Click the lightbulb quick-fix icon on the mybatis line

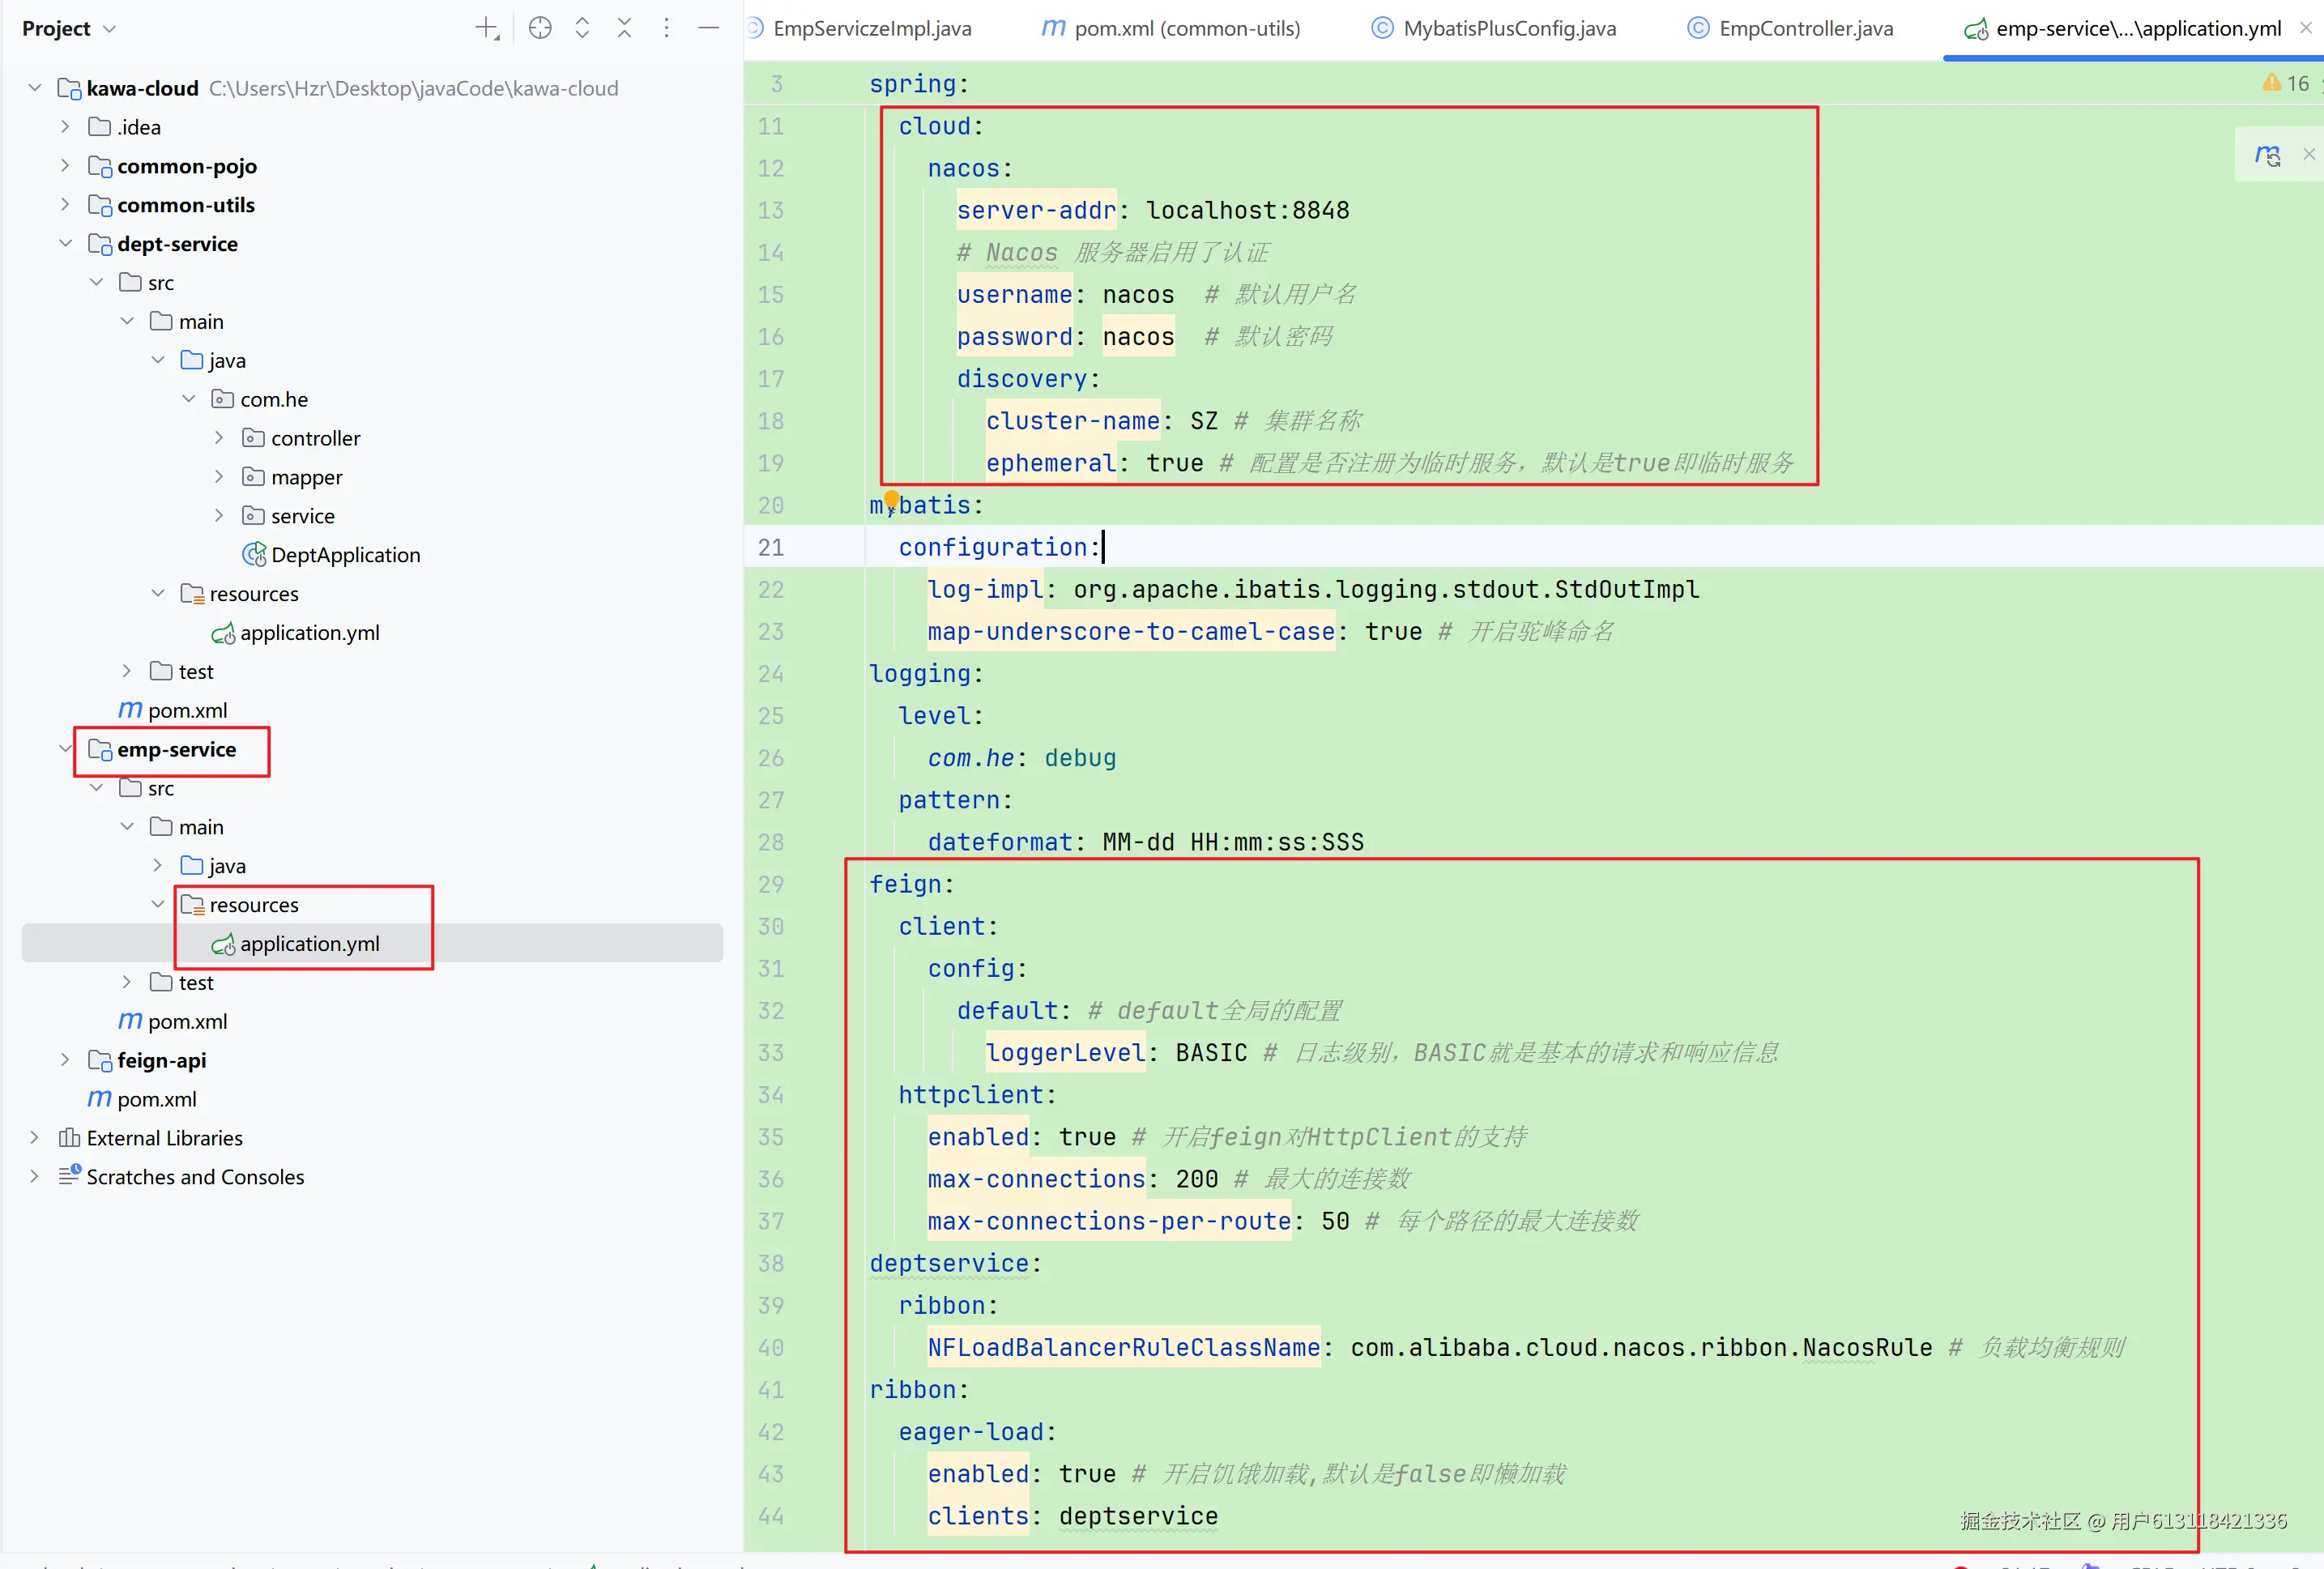pos(891,500)
